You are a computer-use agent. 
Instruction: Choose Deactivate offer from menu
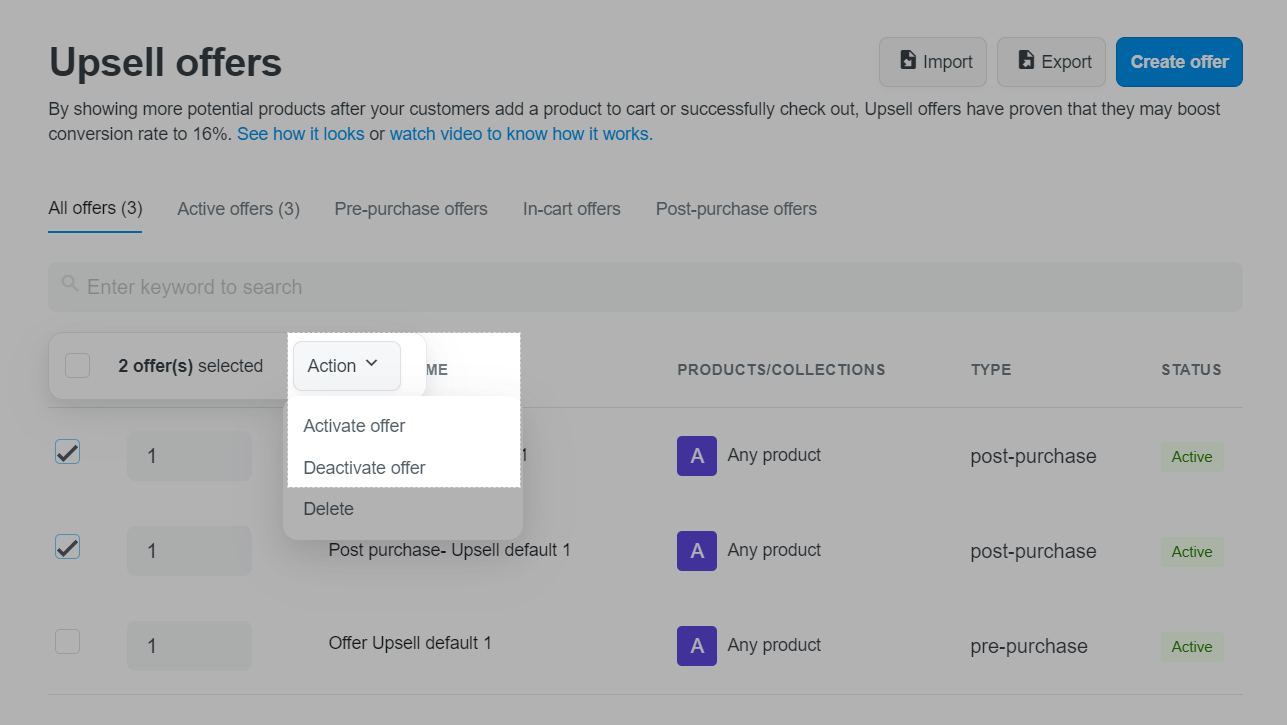coord(364,468)
